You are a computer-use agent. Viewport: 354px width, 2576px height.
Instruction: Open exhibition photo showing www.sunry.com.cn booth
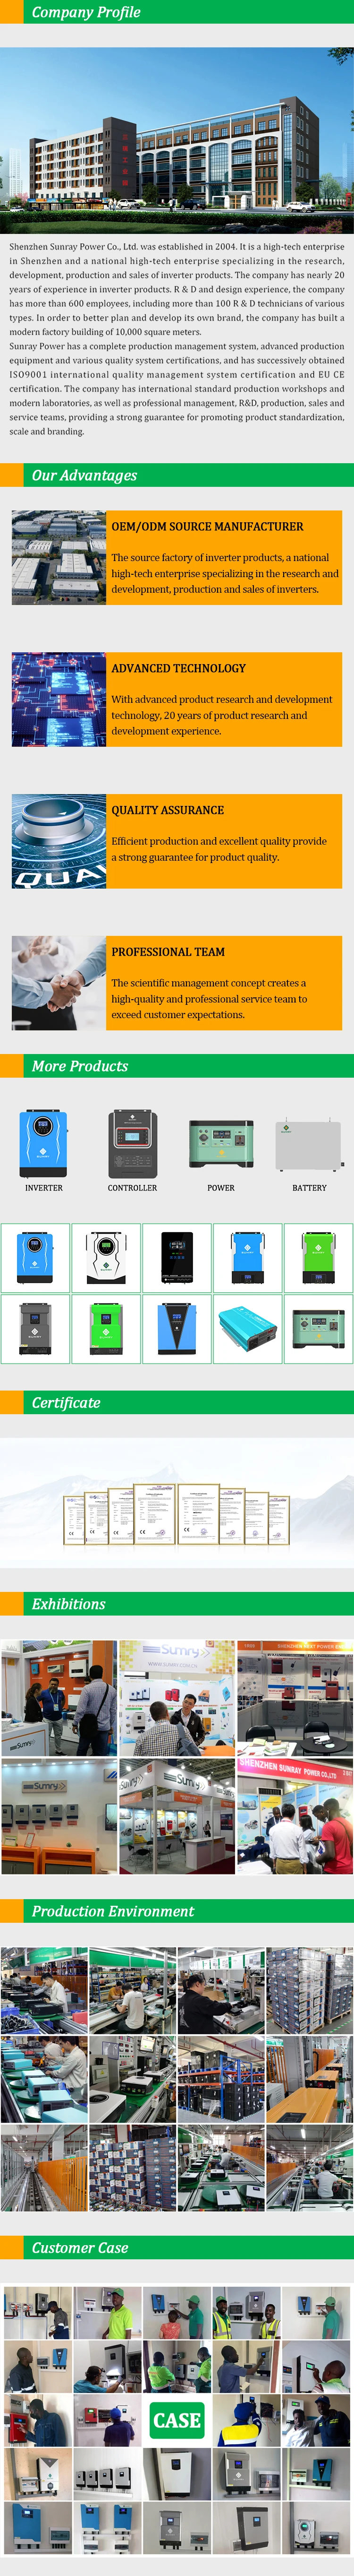click(177, 1698)
